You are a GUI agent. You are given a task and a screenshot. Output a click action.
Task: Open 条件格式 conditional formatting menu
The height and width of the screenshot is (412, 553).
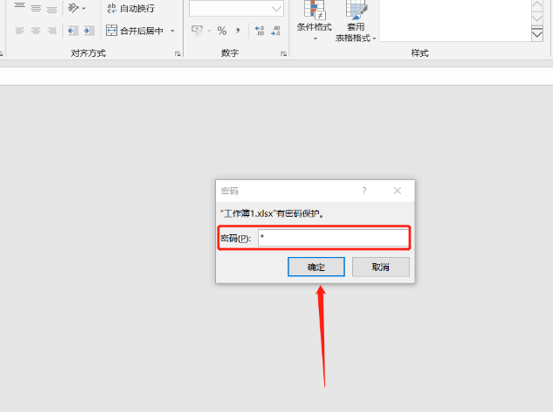tap(314, 21)
